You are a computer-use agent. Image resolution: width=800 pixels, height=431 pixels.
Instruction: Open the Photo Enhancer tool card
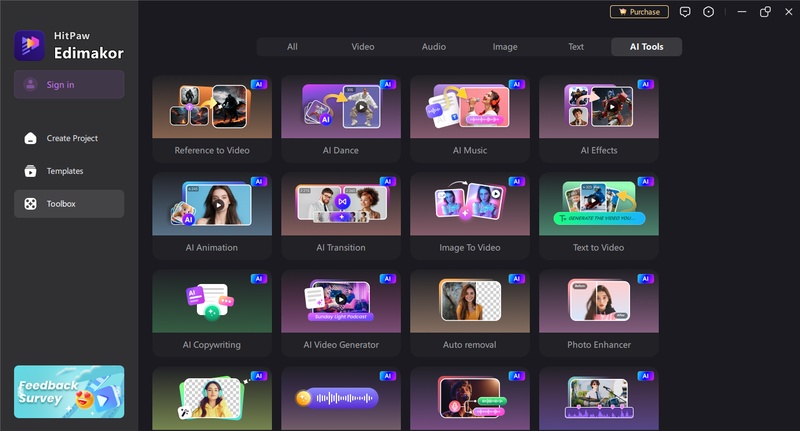click(599, 313)
